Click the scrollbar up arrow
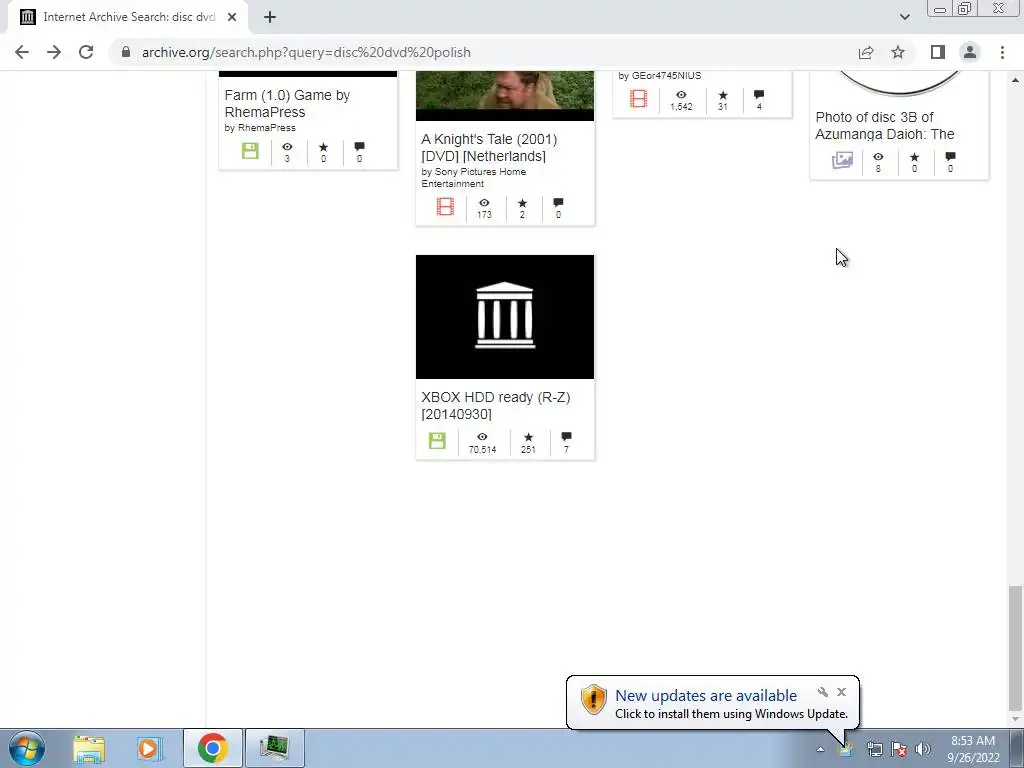Screen dimensions: 1024x768 [x=1015, y=80]
